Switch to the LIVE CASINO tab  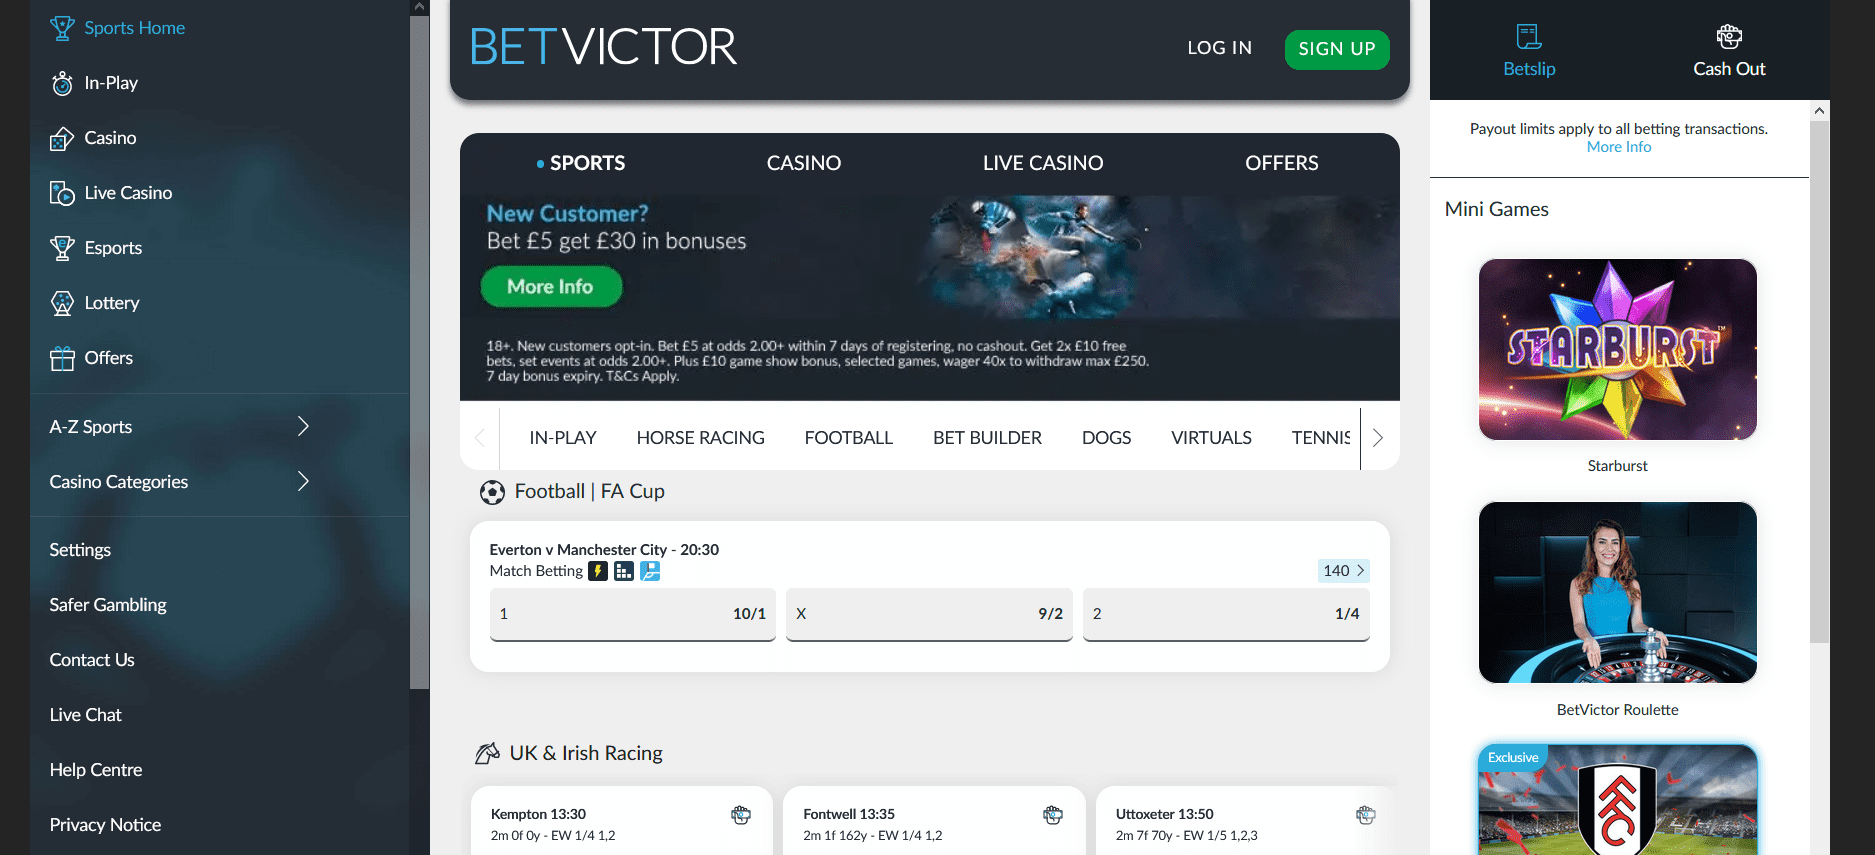coord(1043,163)
